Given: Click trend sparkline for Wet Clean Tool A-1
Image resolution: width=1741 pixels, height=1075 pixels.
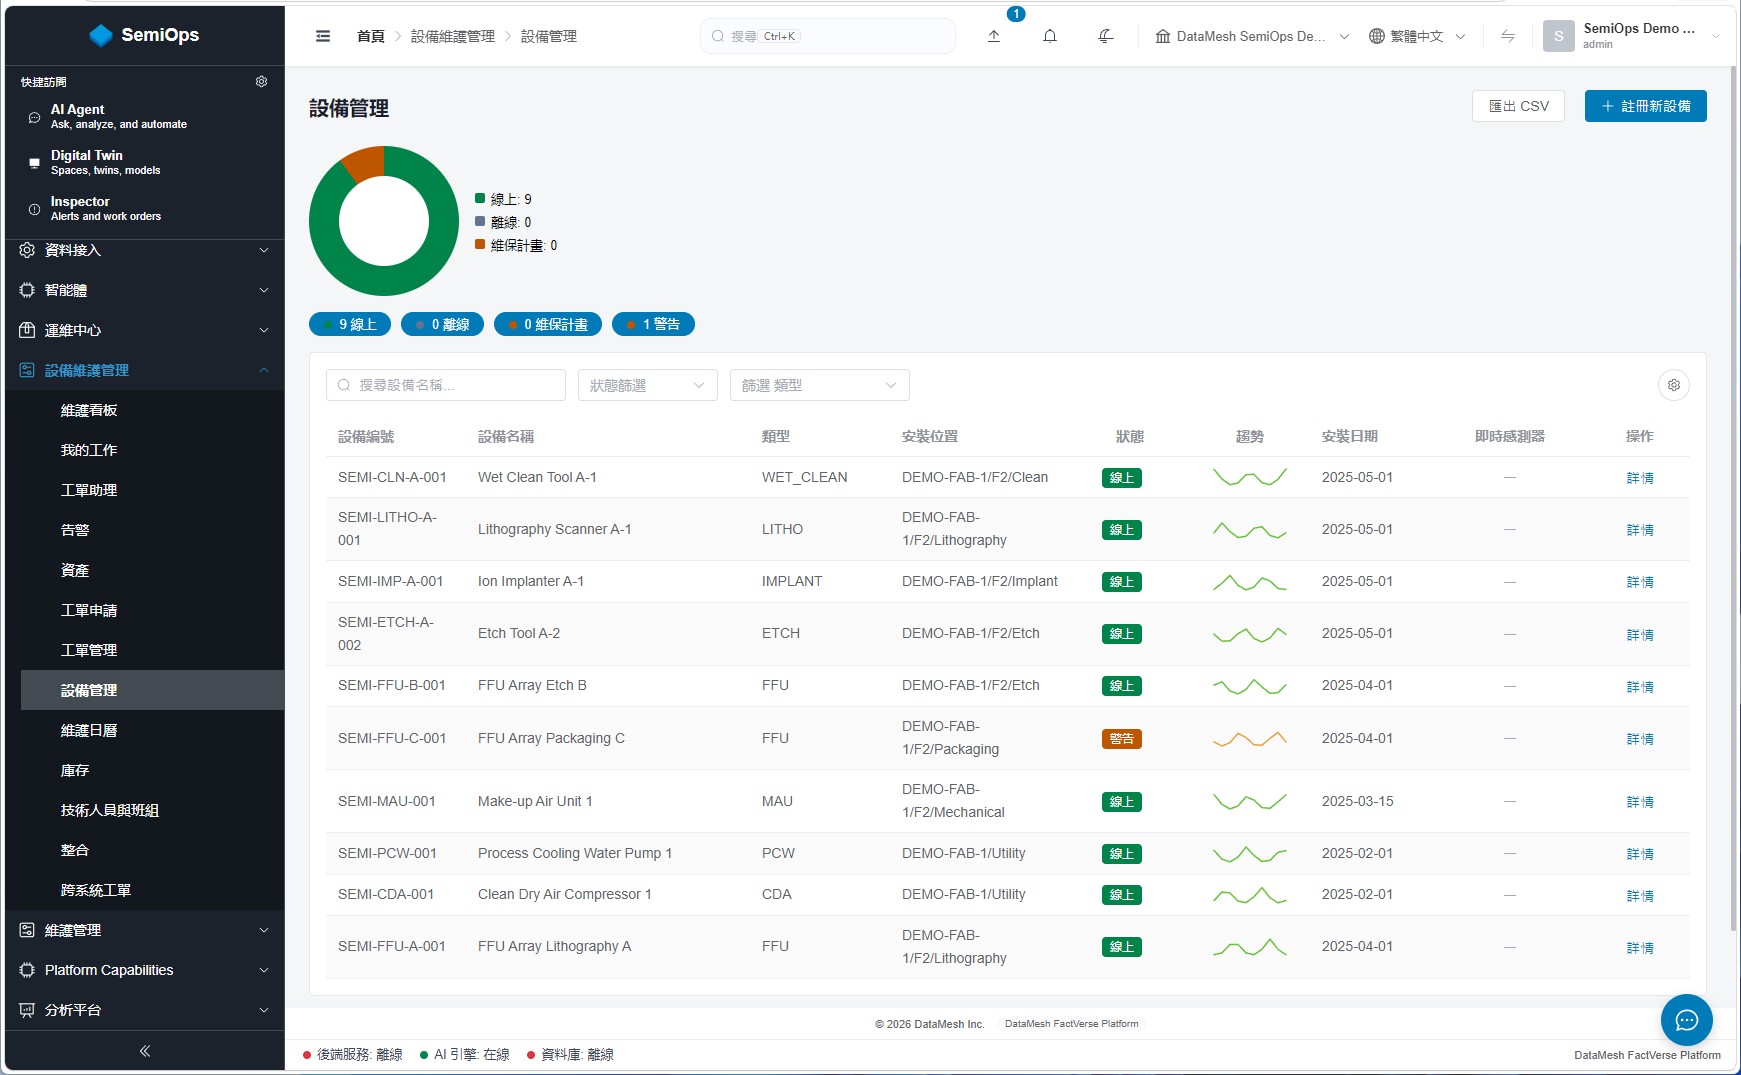Looking at the screenshot, I should [x=1250, y=477].
